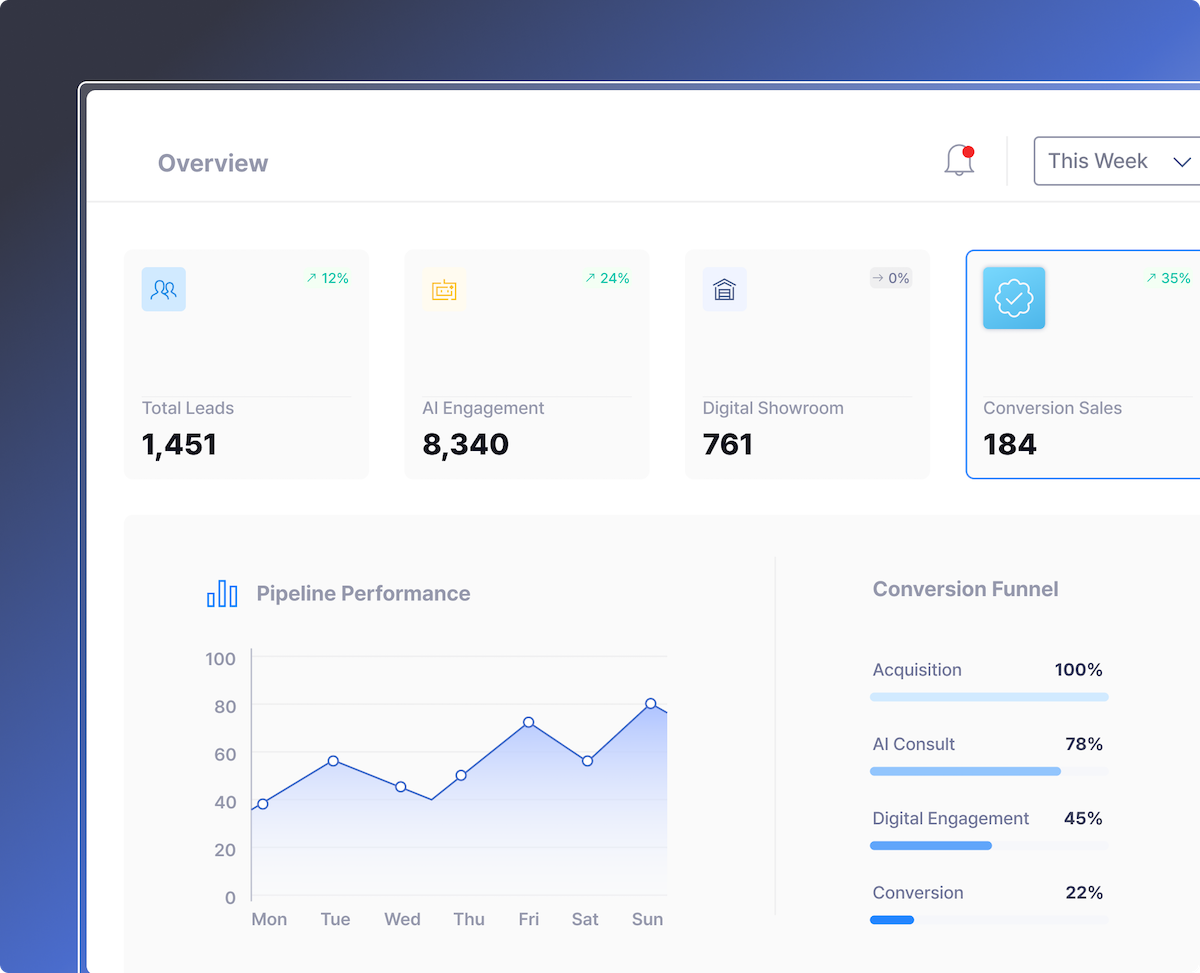The height and width of the screenshot is (973, 1200).
Task: Select the Overview heading tab
Action: pyautogui.click(x=213, y=163)
